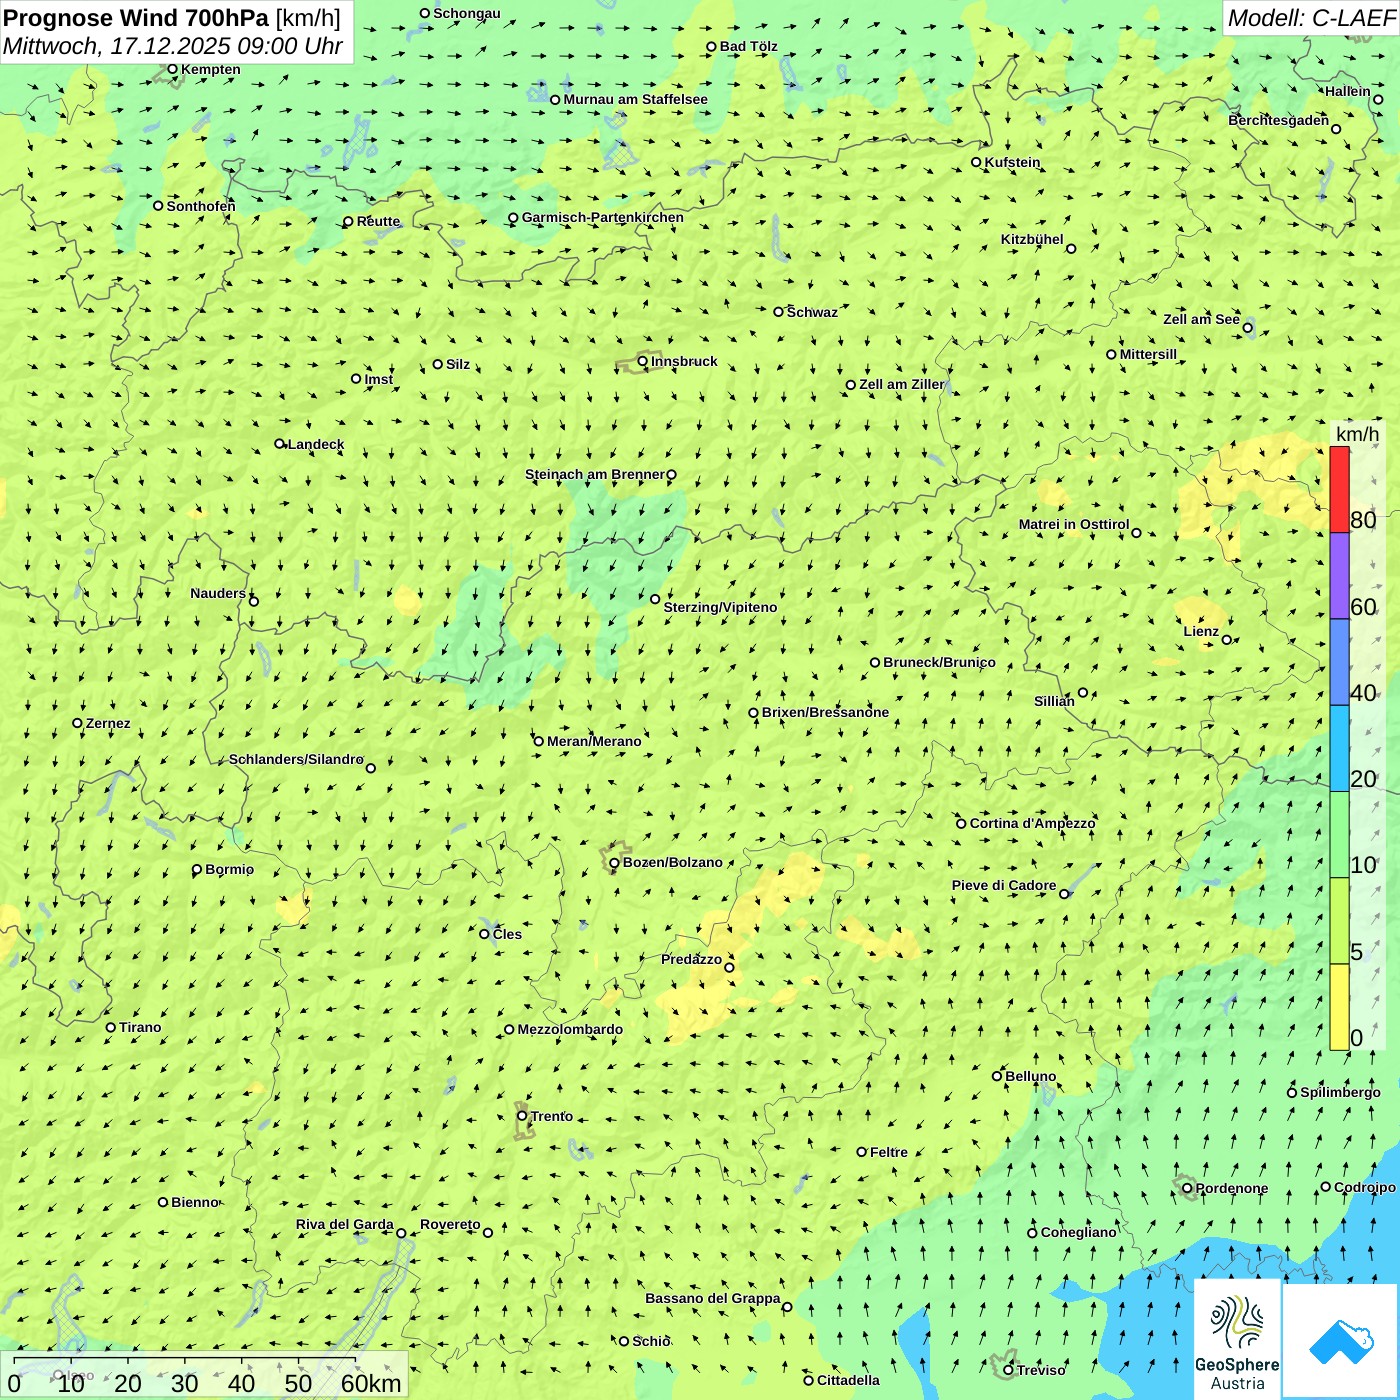Click the '60km' scale bar label

pyautogui.click(x=371, y=1383)
